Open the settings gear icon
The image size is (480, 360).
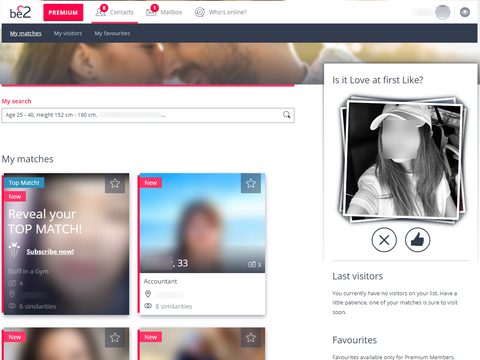[465, 12]
